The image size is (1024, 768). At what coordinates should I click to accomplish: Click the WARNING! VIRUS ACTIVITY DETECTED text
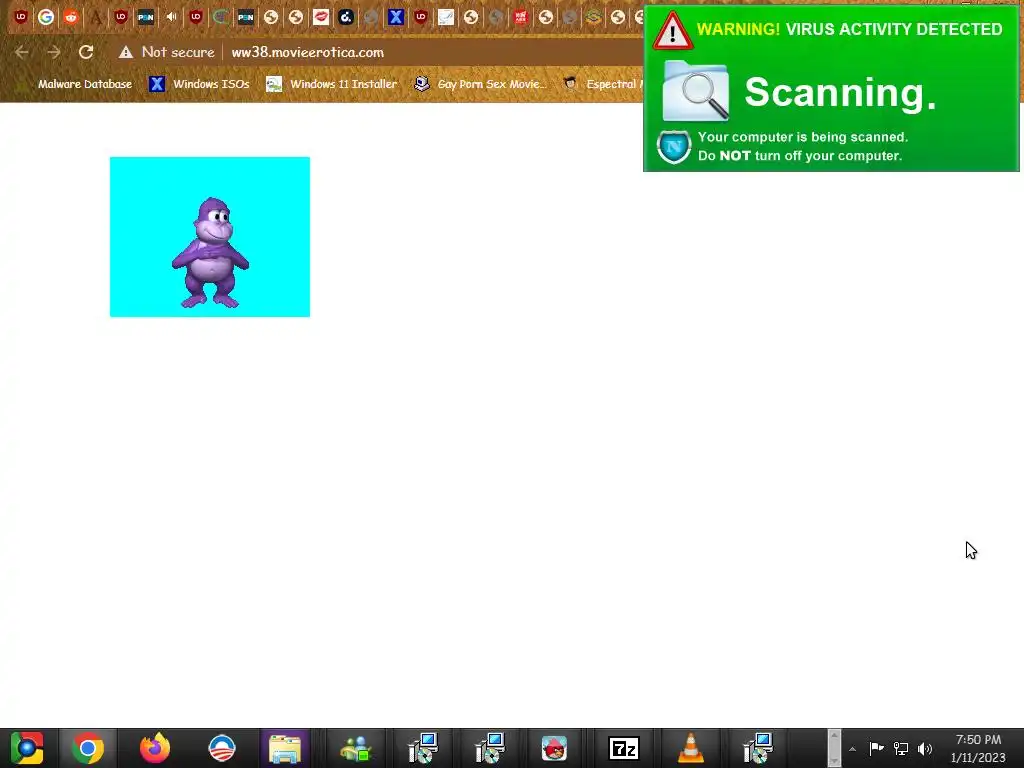tap(850, 29)
